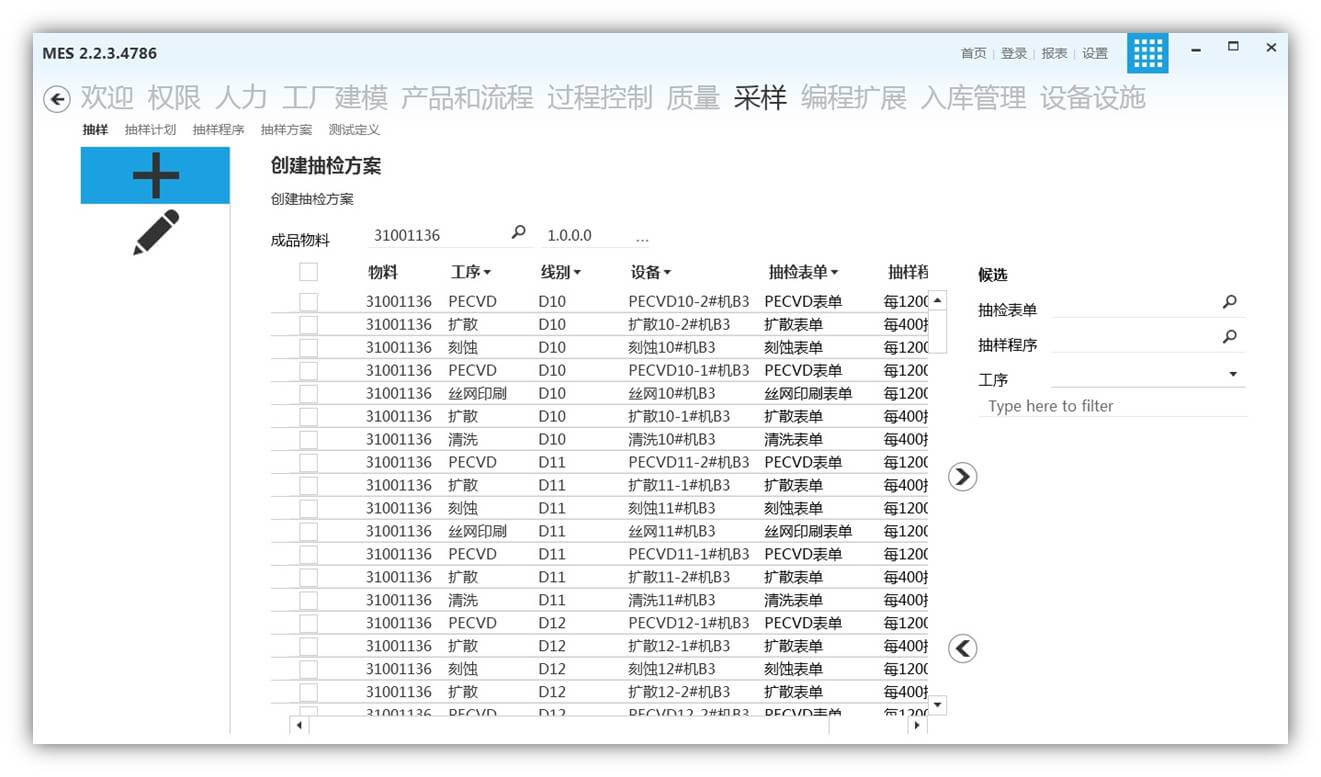
Task: Open the 欢迎 main menu
Action: [x=107, y=98]
